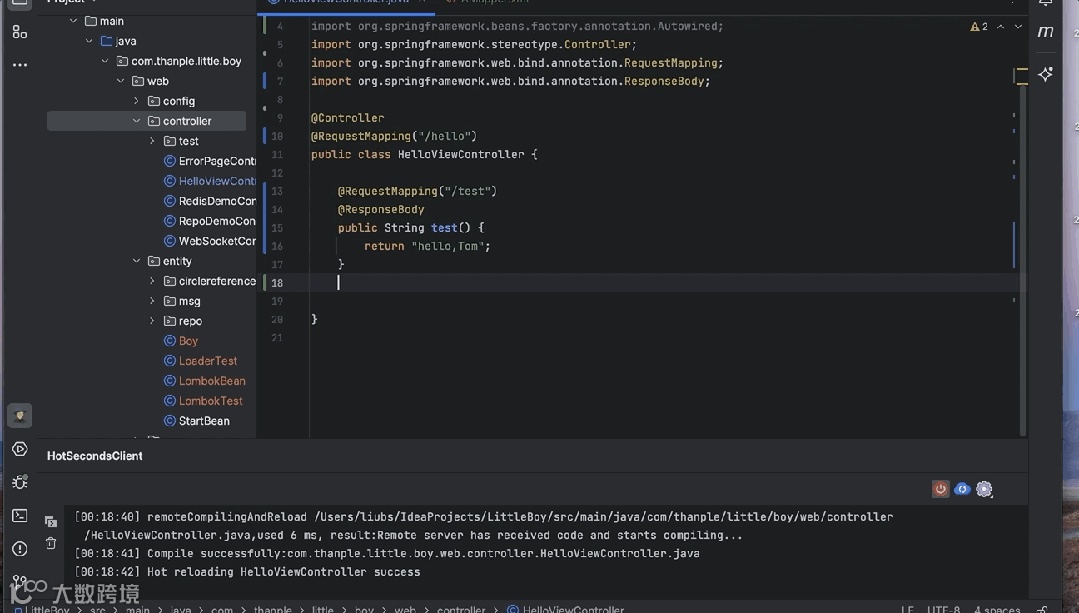
Task: Click Hot reloading success log line
Action: [x=247, y=572]
